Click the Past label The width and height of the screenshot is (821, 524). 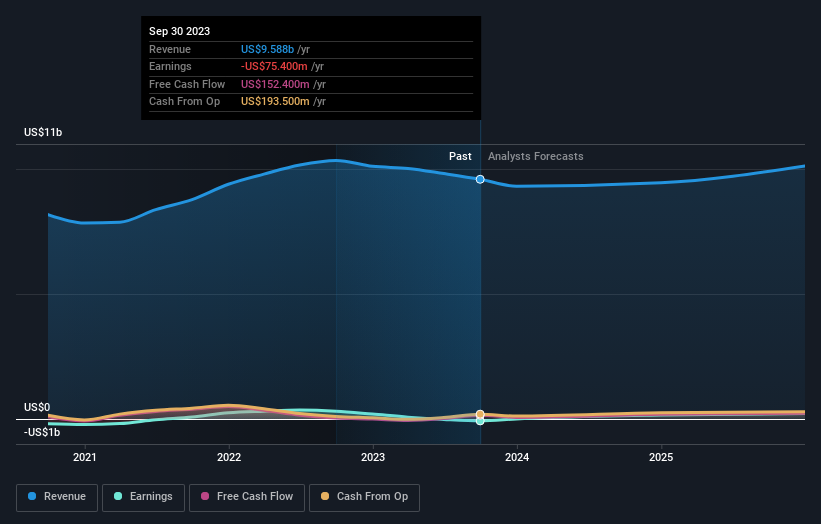pos(460,156)
